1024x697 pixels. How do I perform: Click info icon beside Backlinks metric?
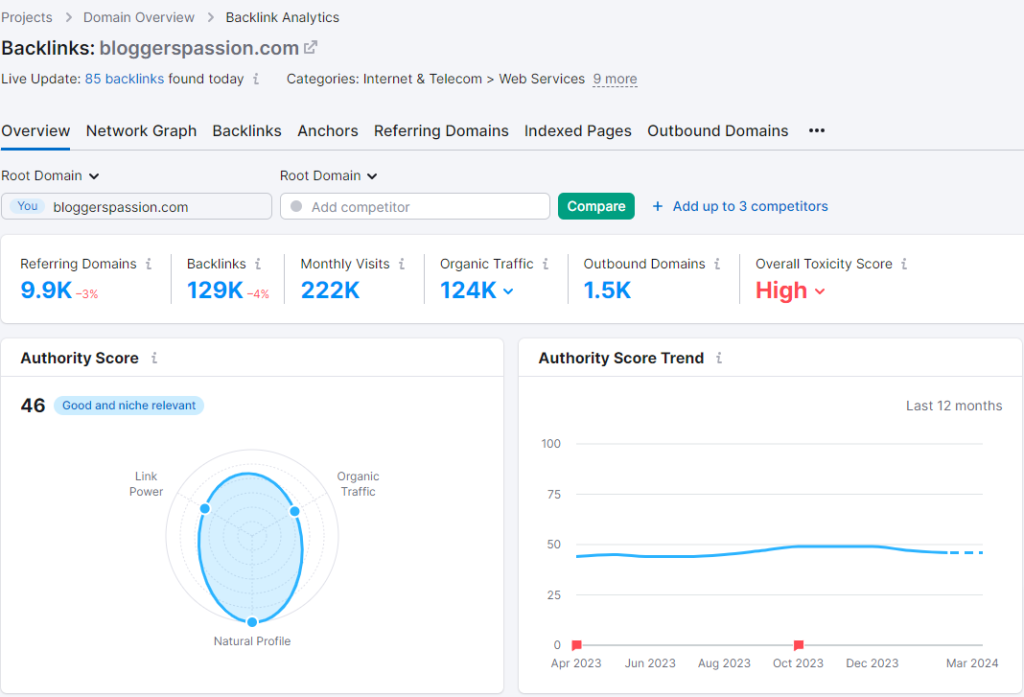coord(258,264)
